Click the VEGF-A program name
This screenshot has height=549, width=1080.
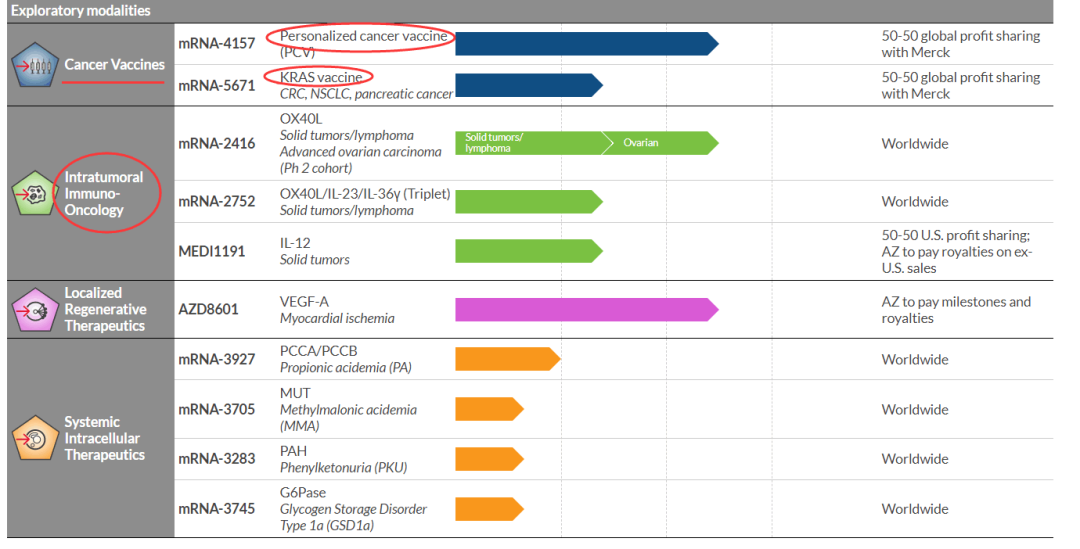point(304,302)
